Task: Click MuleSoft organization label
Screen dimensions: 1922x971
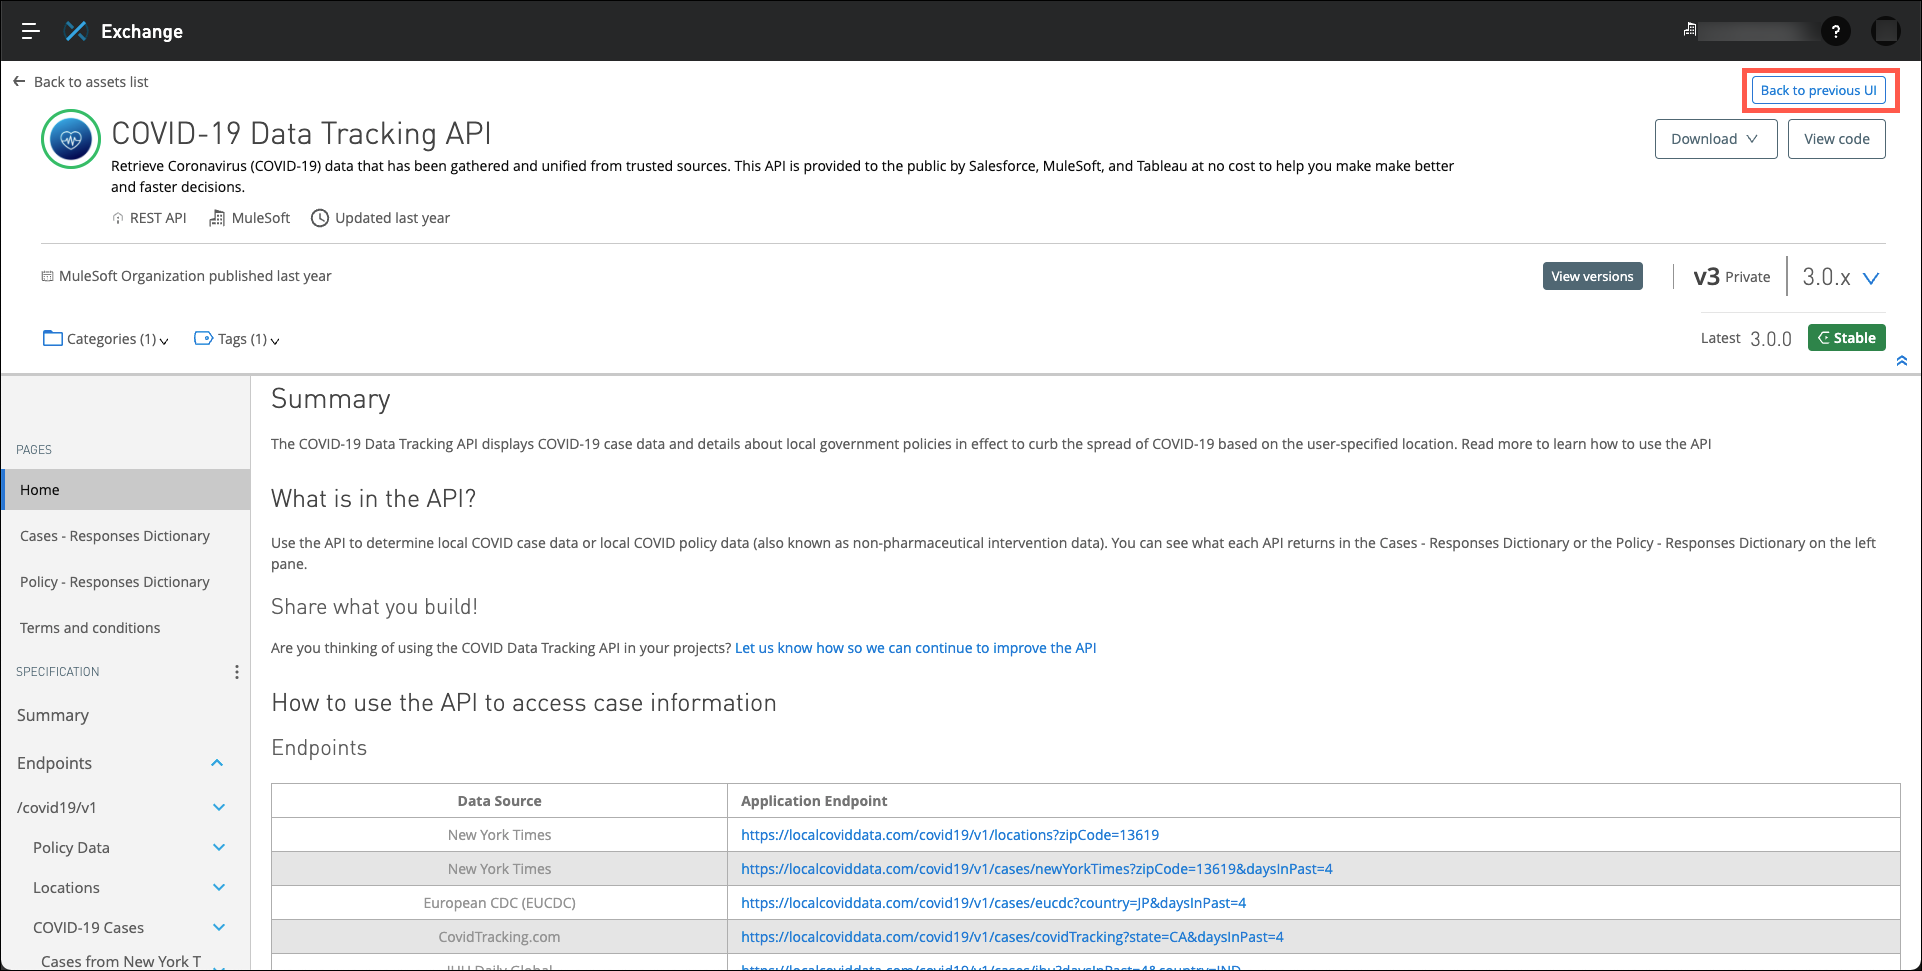Action: [x=261, y=218]
